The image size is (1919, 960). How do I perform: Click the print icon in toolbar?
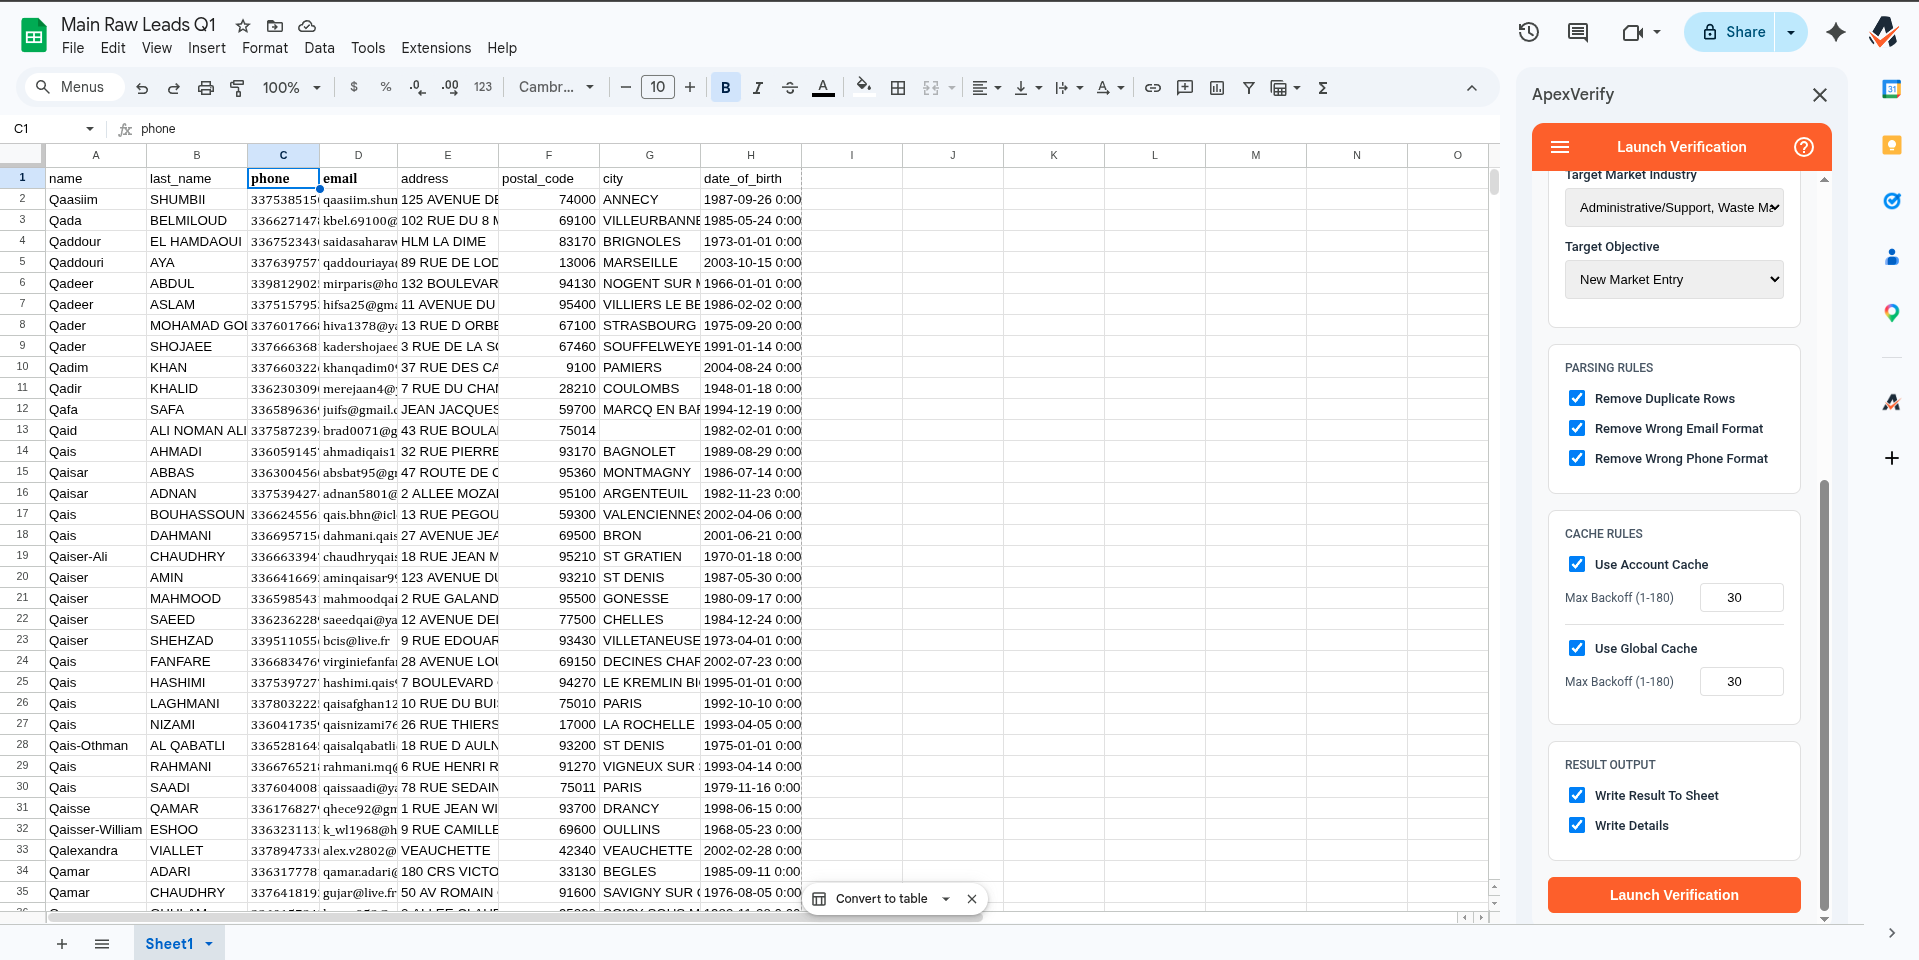[x=206, y=88]
